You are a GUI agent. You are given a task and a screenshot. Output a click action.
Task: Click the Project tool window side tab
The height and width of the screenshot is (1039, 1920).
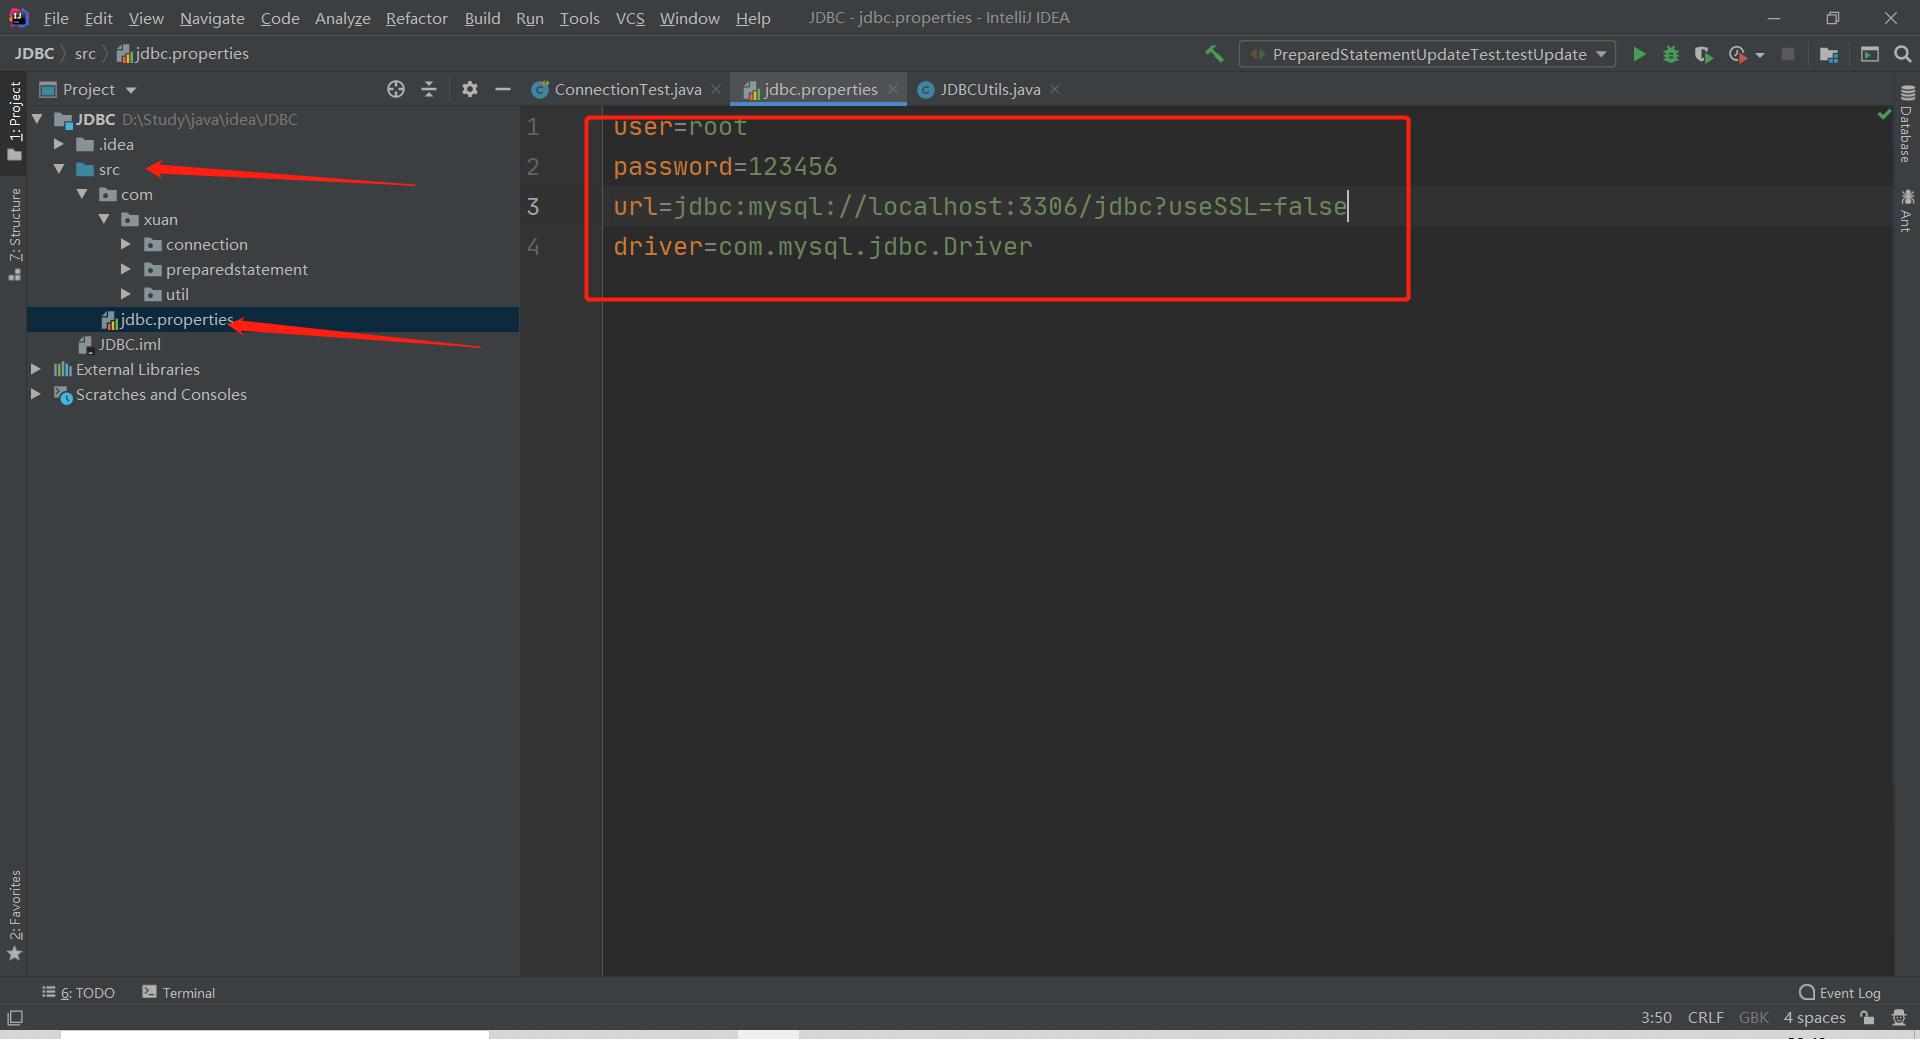click(x=14, y=122)
